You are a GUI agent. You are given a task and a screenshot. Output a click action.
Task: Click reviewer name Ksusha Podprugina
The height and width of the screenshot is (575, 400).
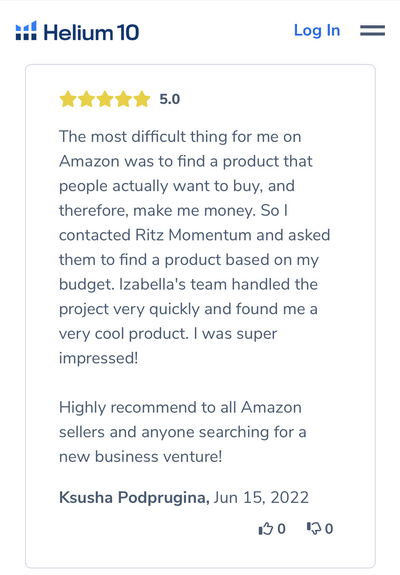tap(134, 498)
